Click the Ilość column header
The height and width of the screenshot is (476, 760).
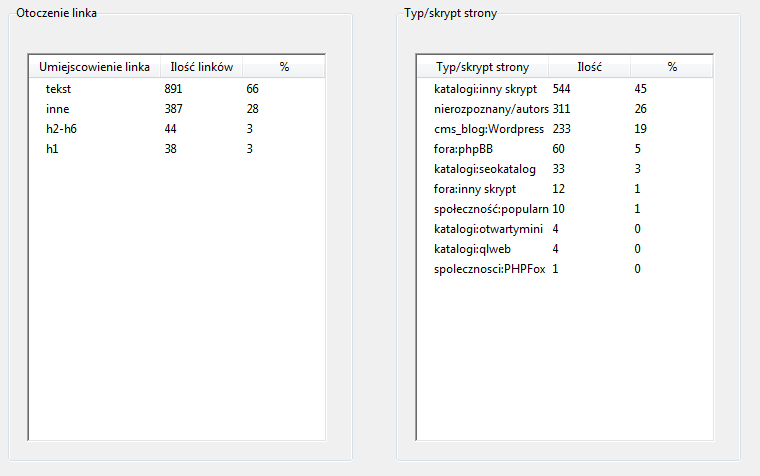[x=589, y=67]
